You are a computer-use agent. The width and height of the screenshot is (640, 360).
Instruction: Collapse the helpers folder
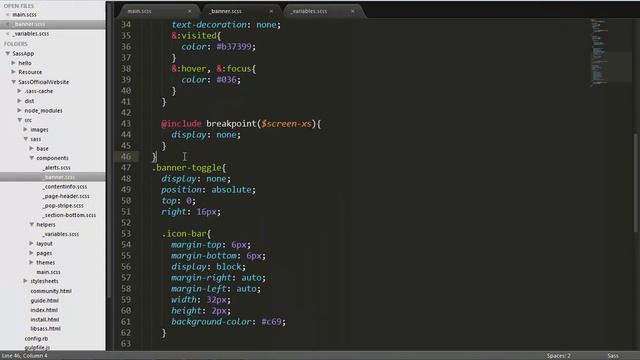pyautogui.click(x=31, y=224)
